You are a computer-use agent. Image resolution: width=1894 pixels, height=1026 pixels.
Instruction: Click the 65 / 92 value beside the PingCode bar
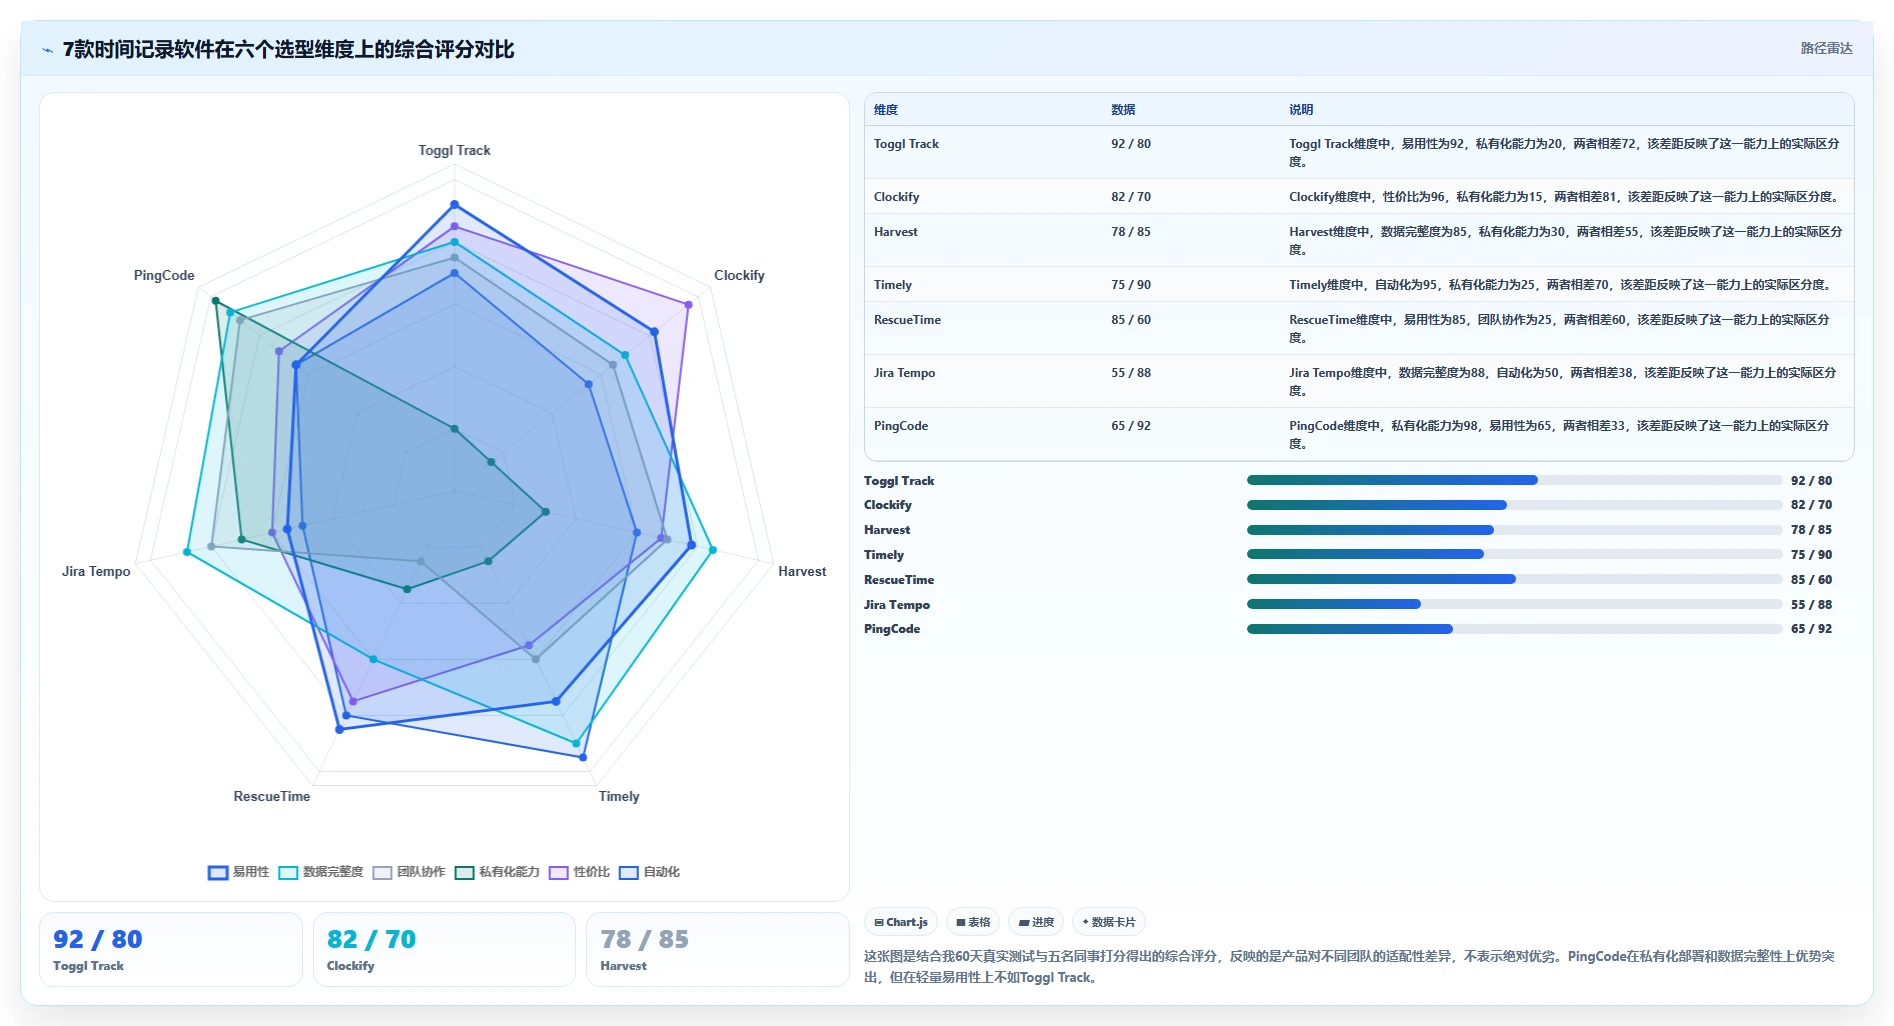point(1811,629)
